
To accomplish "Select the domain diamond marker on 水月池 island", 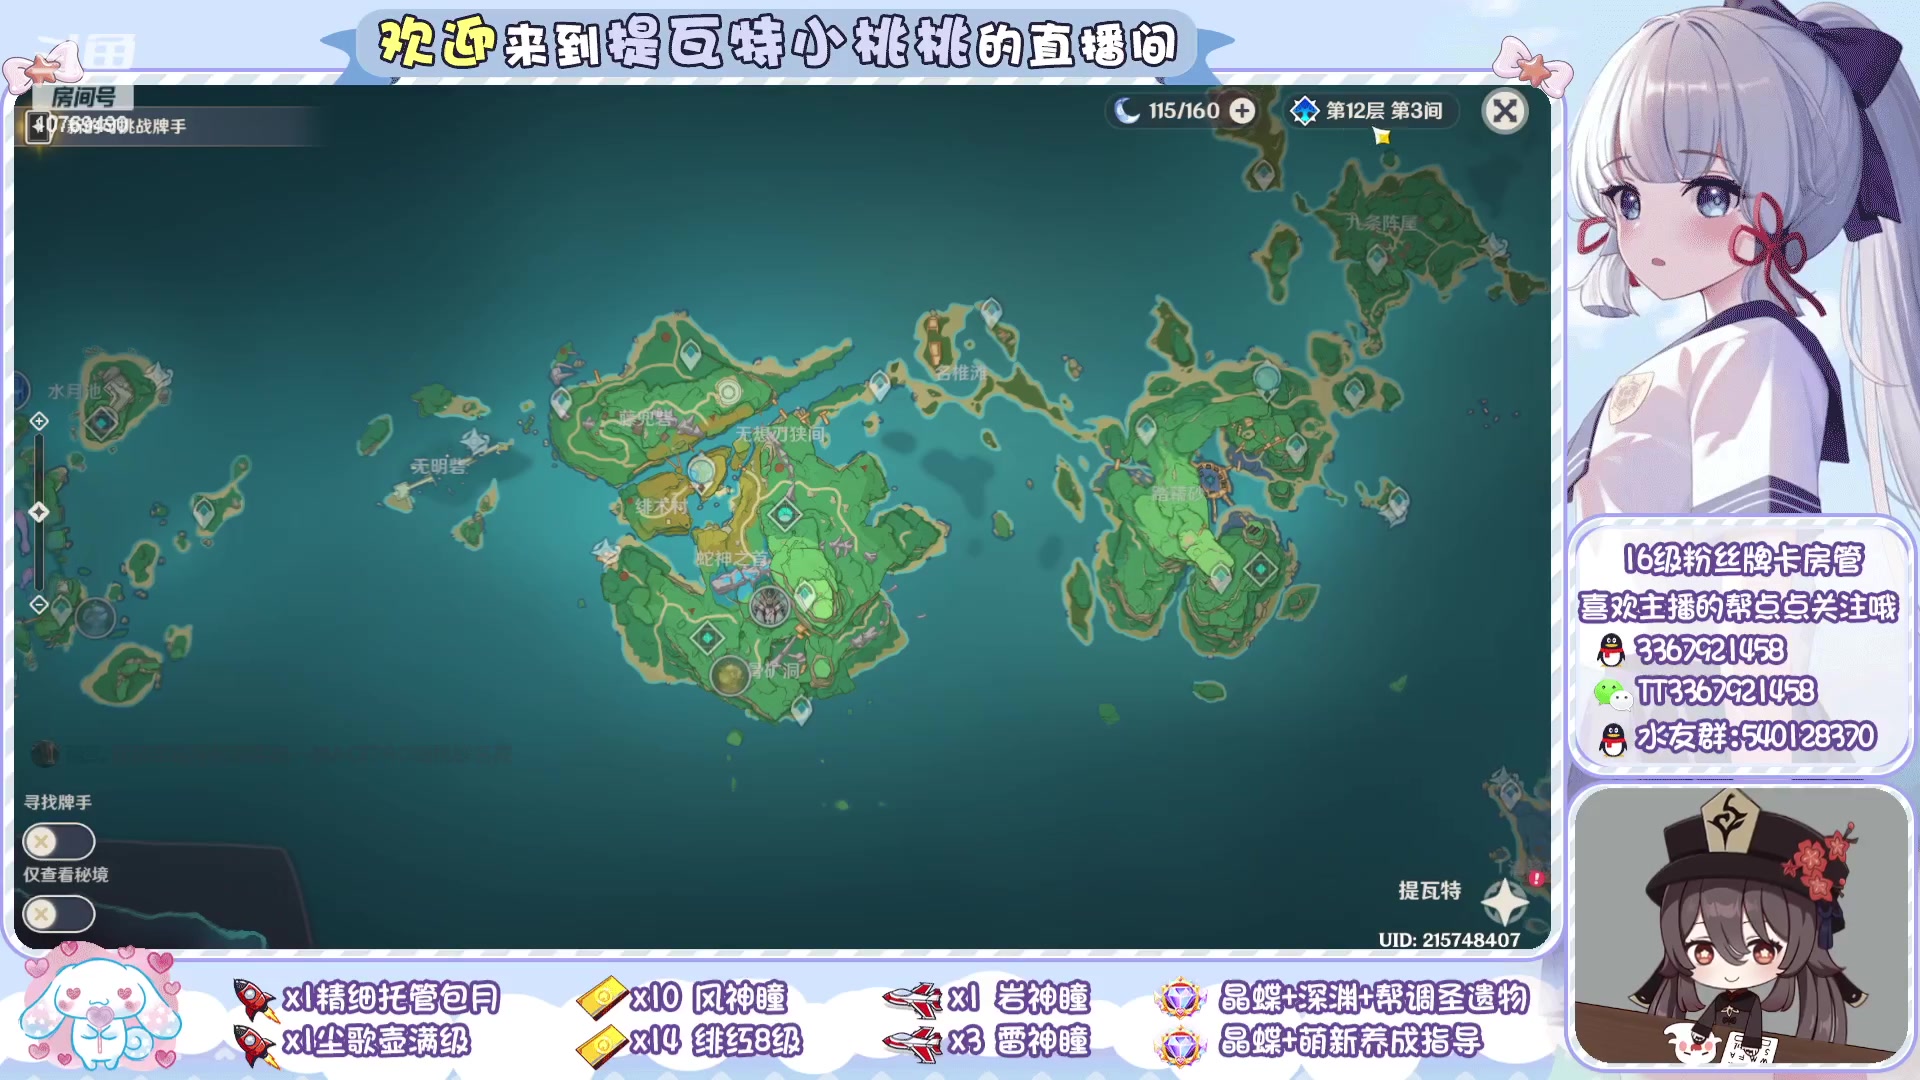I will pos(101,424).
